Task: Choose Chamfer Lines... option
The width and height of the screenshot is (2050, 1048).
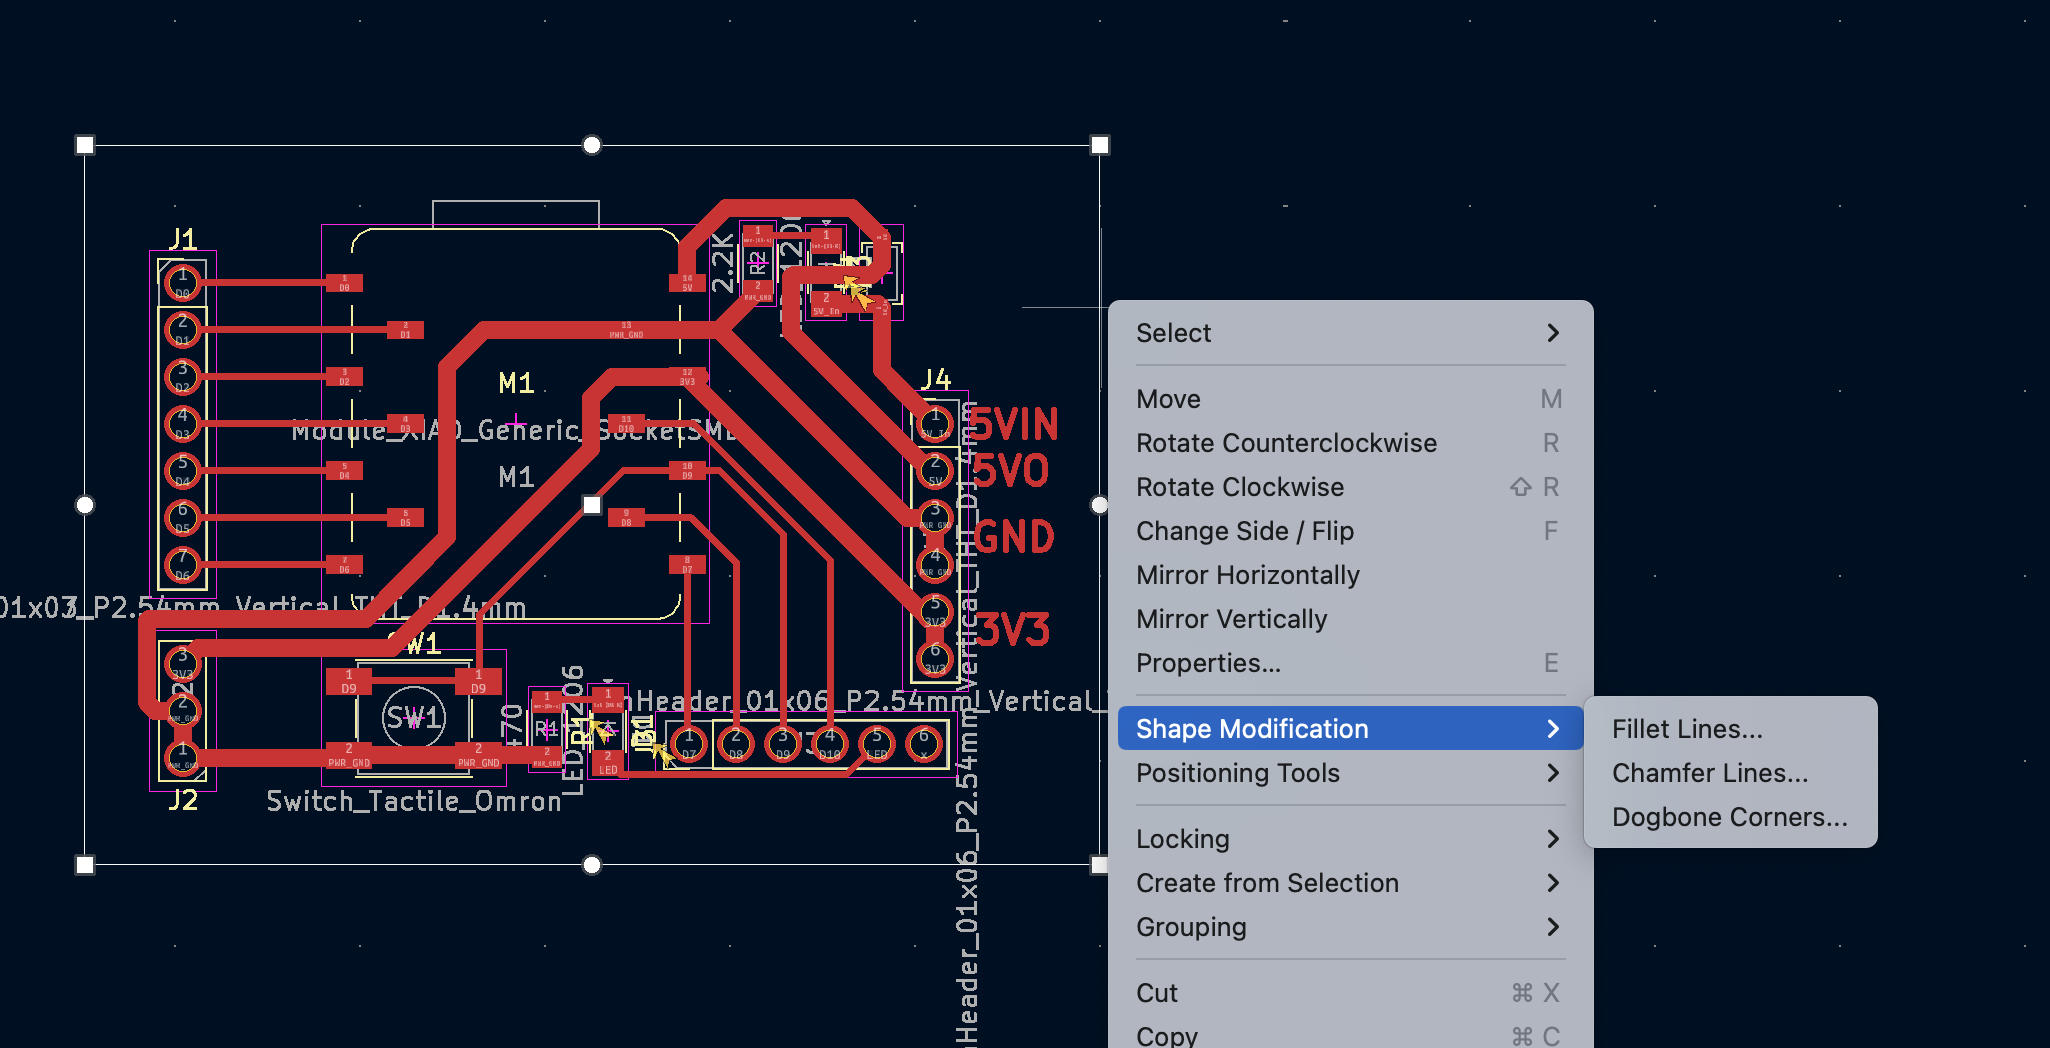Action: click(1709, 773)
